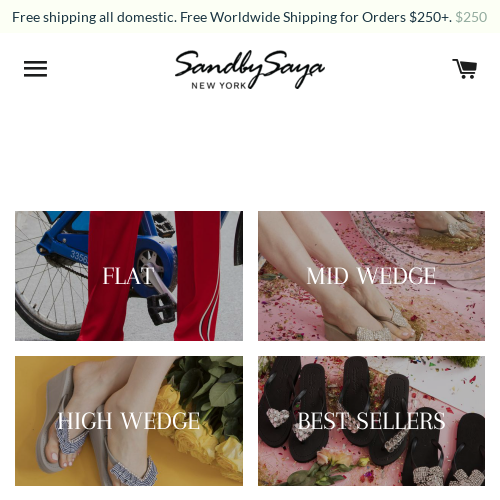Open the HIGH WEDGE collection tile
This screenshot has height=500, width=500.
(129, 421)
